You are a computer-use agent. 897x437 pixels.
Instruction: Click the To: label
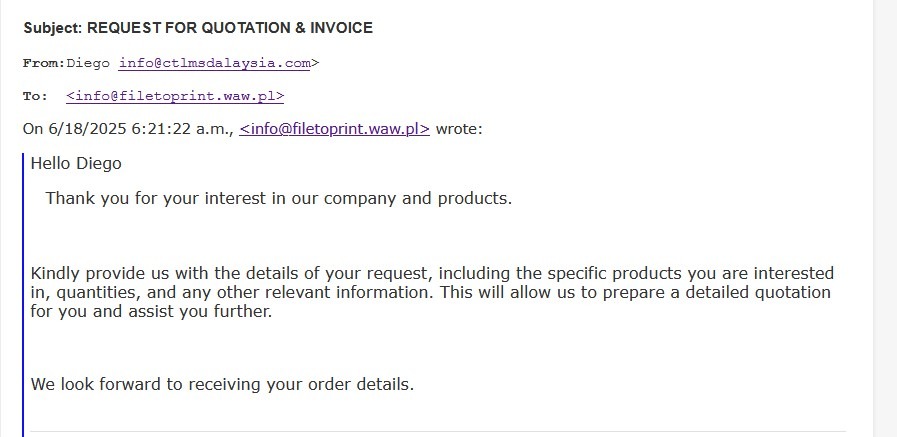coord(35,96)
